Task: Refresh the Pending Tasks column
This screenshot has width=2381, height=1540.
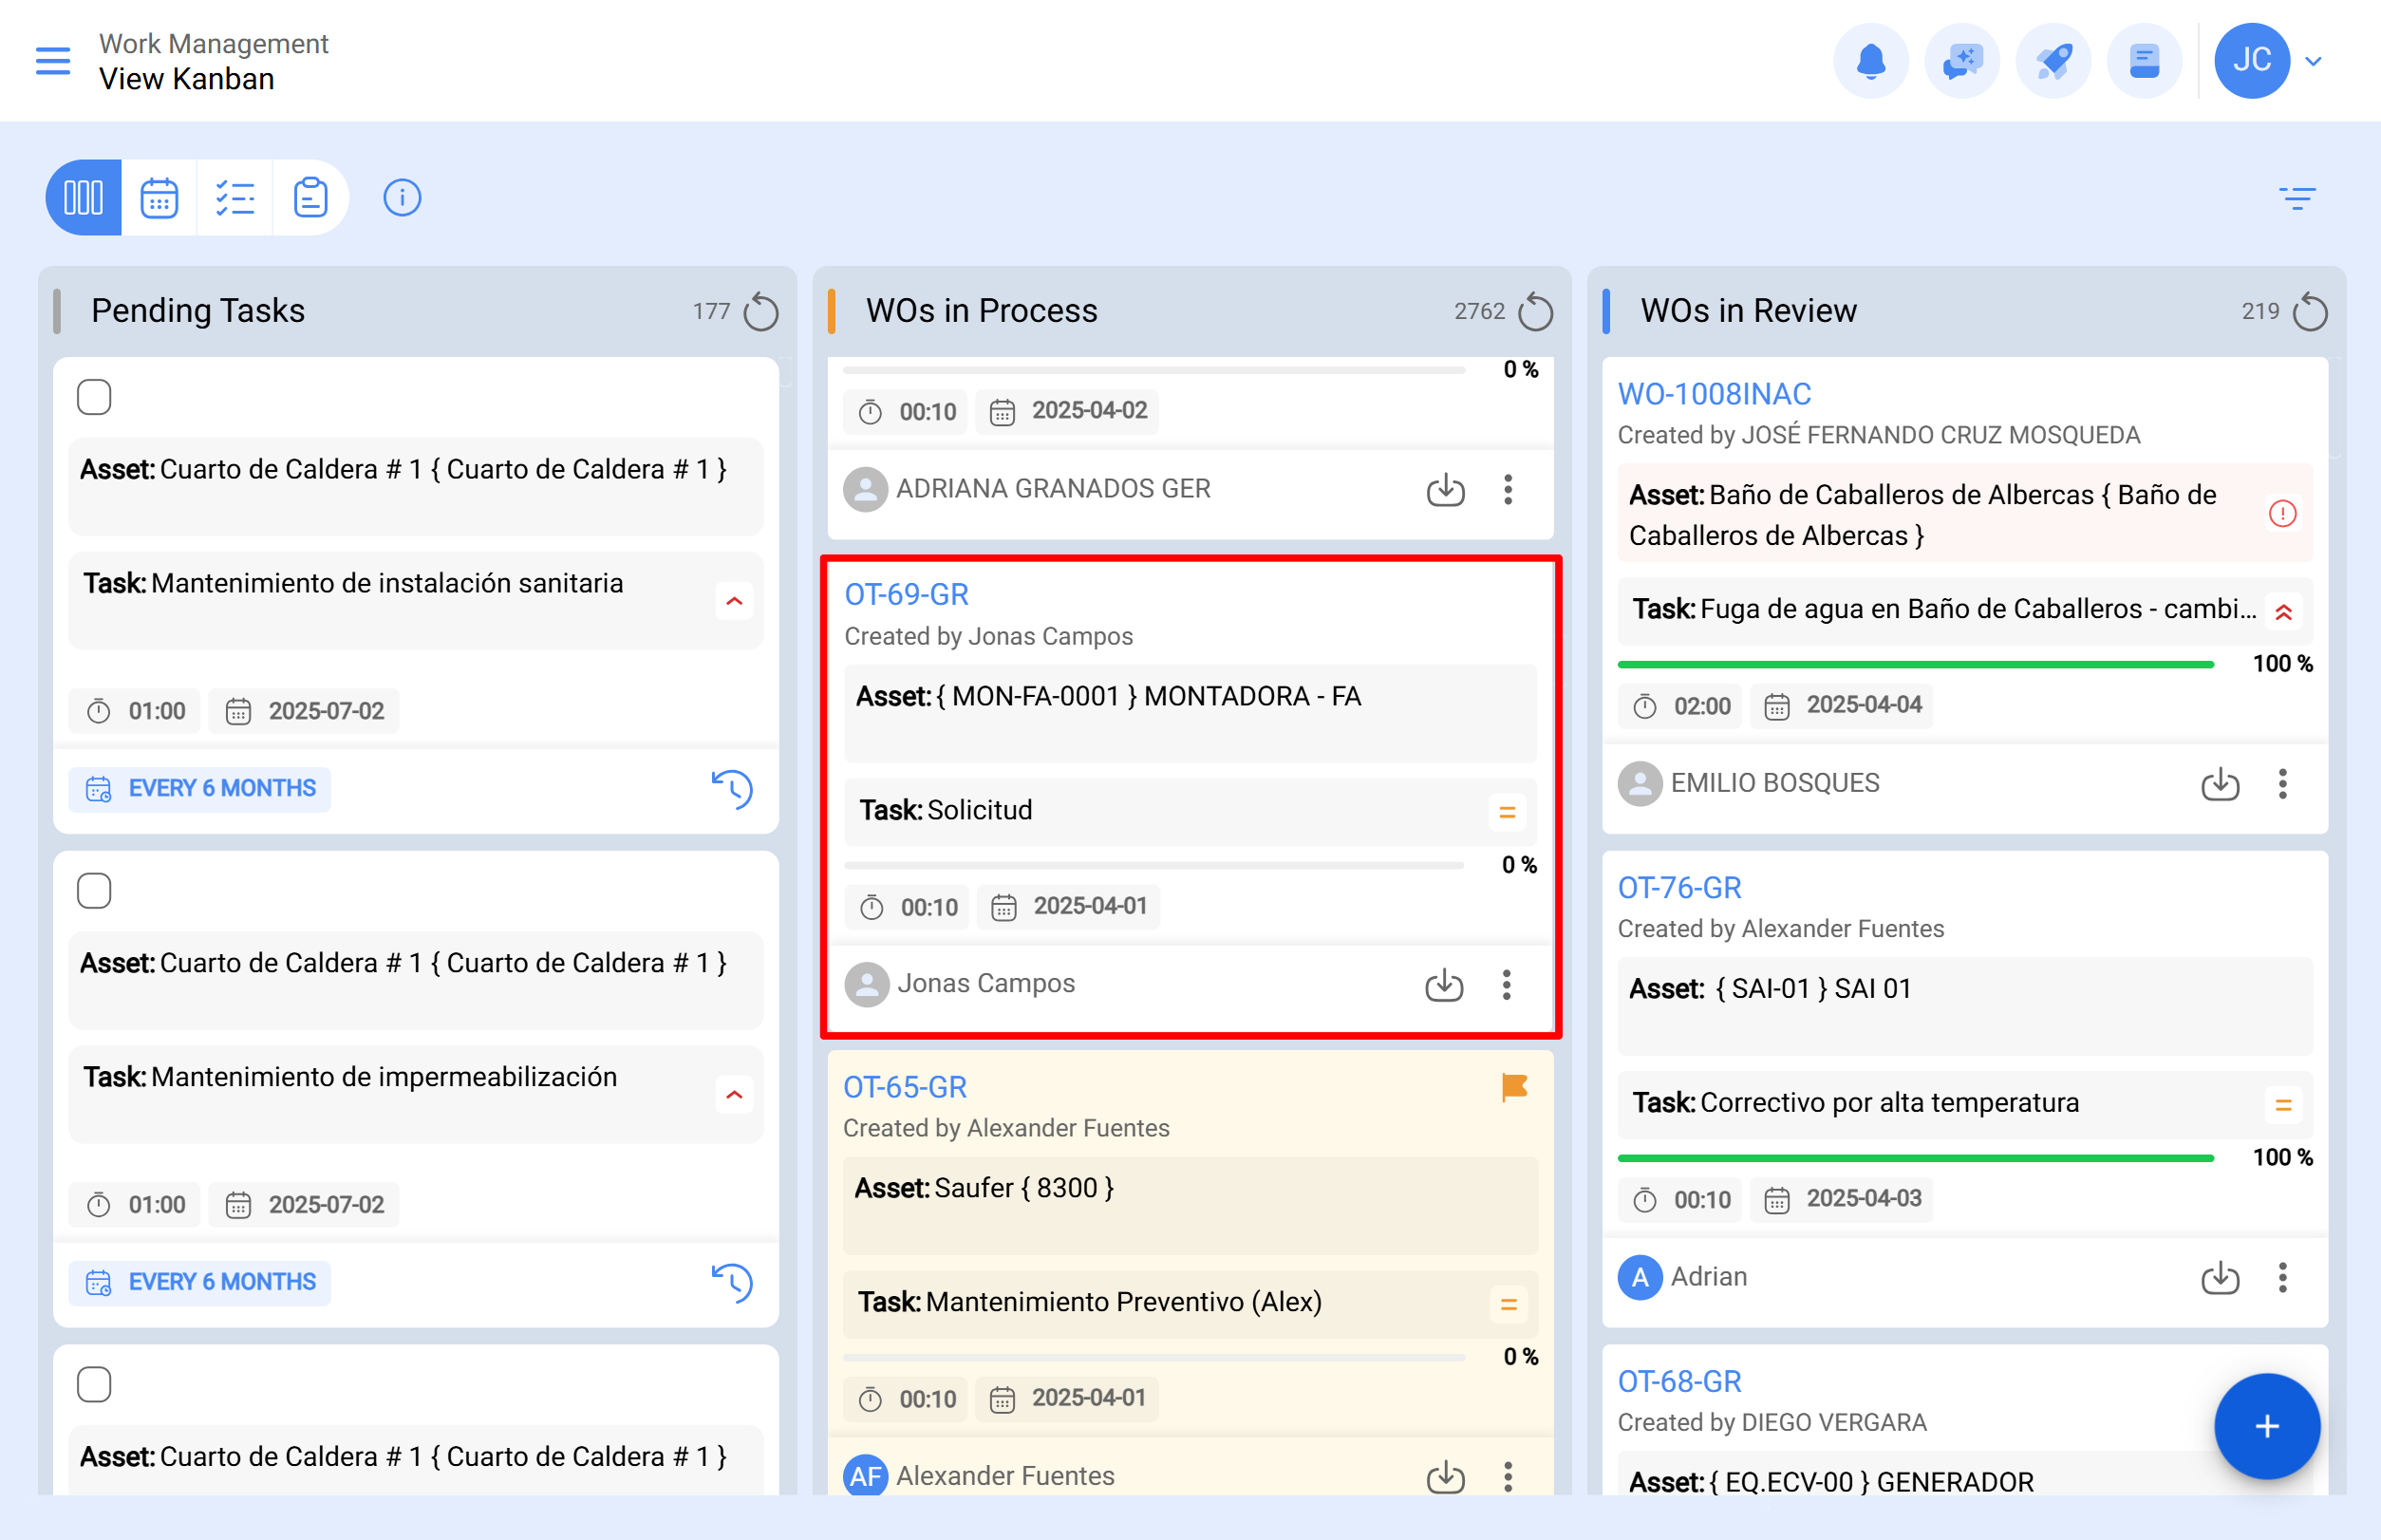Action: [760, 312]
